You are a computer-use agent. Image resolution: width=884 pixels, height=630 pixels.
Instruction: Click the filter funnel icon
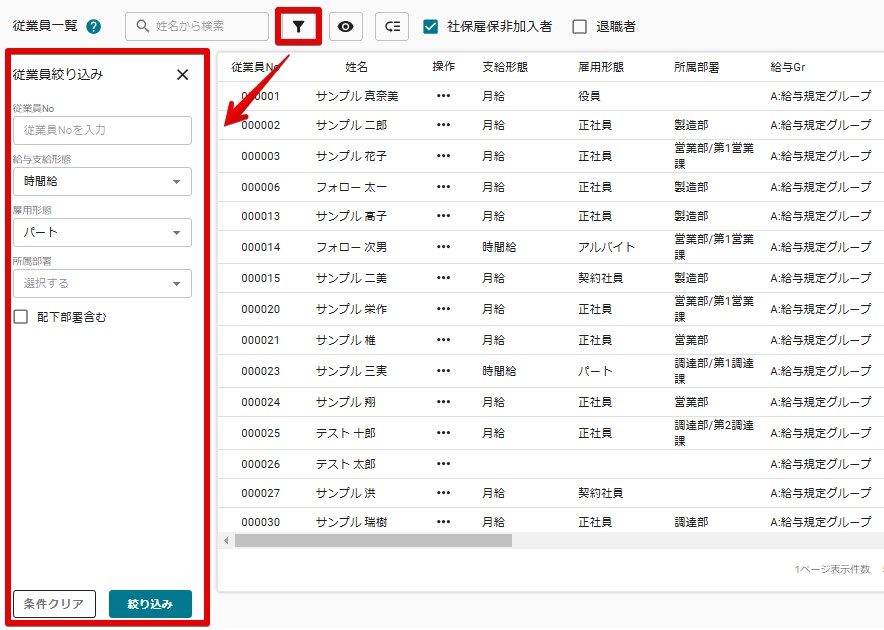[x=298, y=27]
